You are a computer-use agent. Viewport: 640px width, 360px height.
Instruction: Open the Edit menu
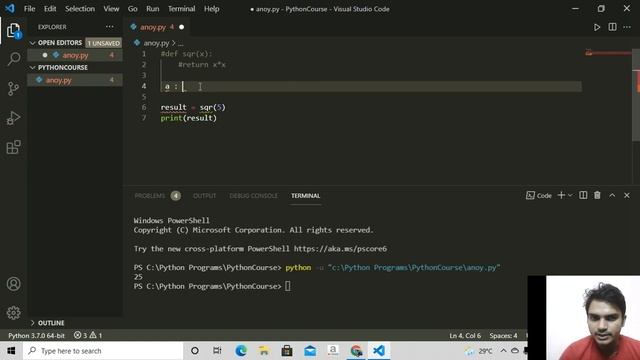tap(50, 9)
